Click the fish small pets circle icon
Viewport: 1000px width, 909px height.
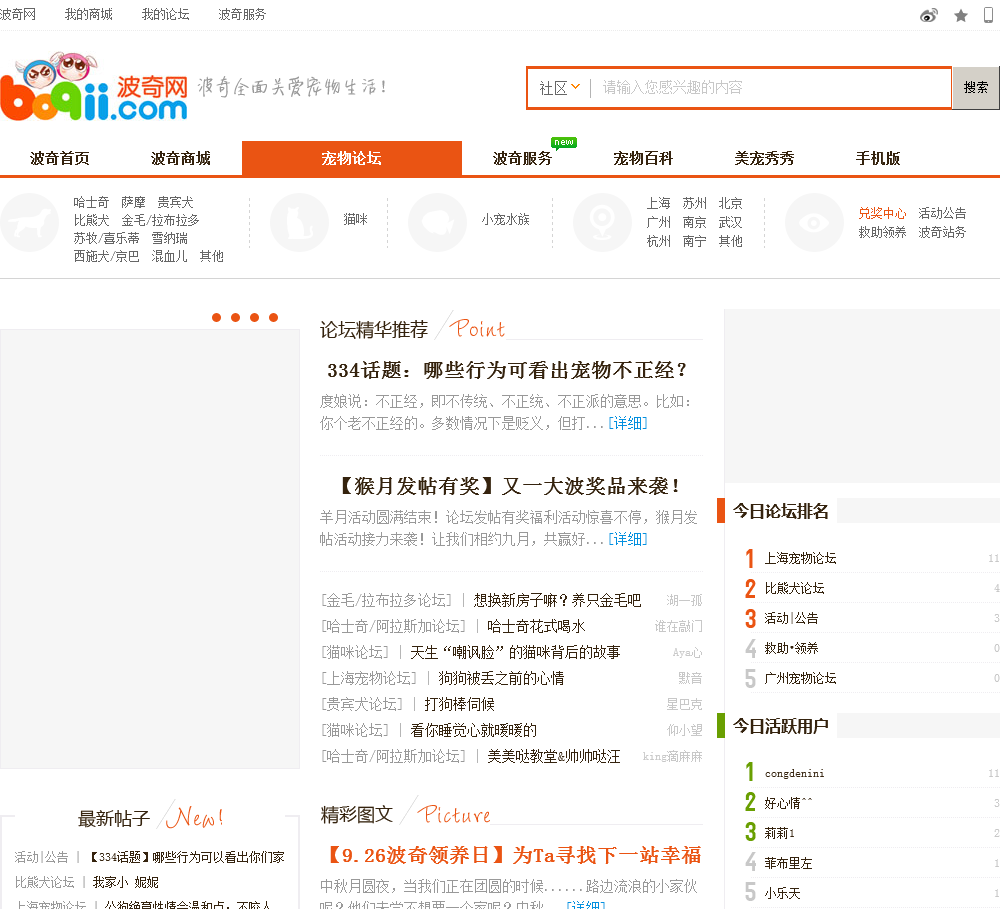point(438,223)
